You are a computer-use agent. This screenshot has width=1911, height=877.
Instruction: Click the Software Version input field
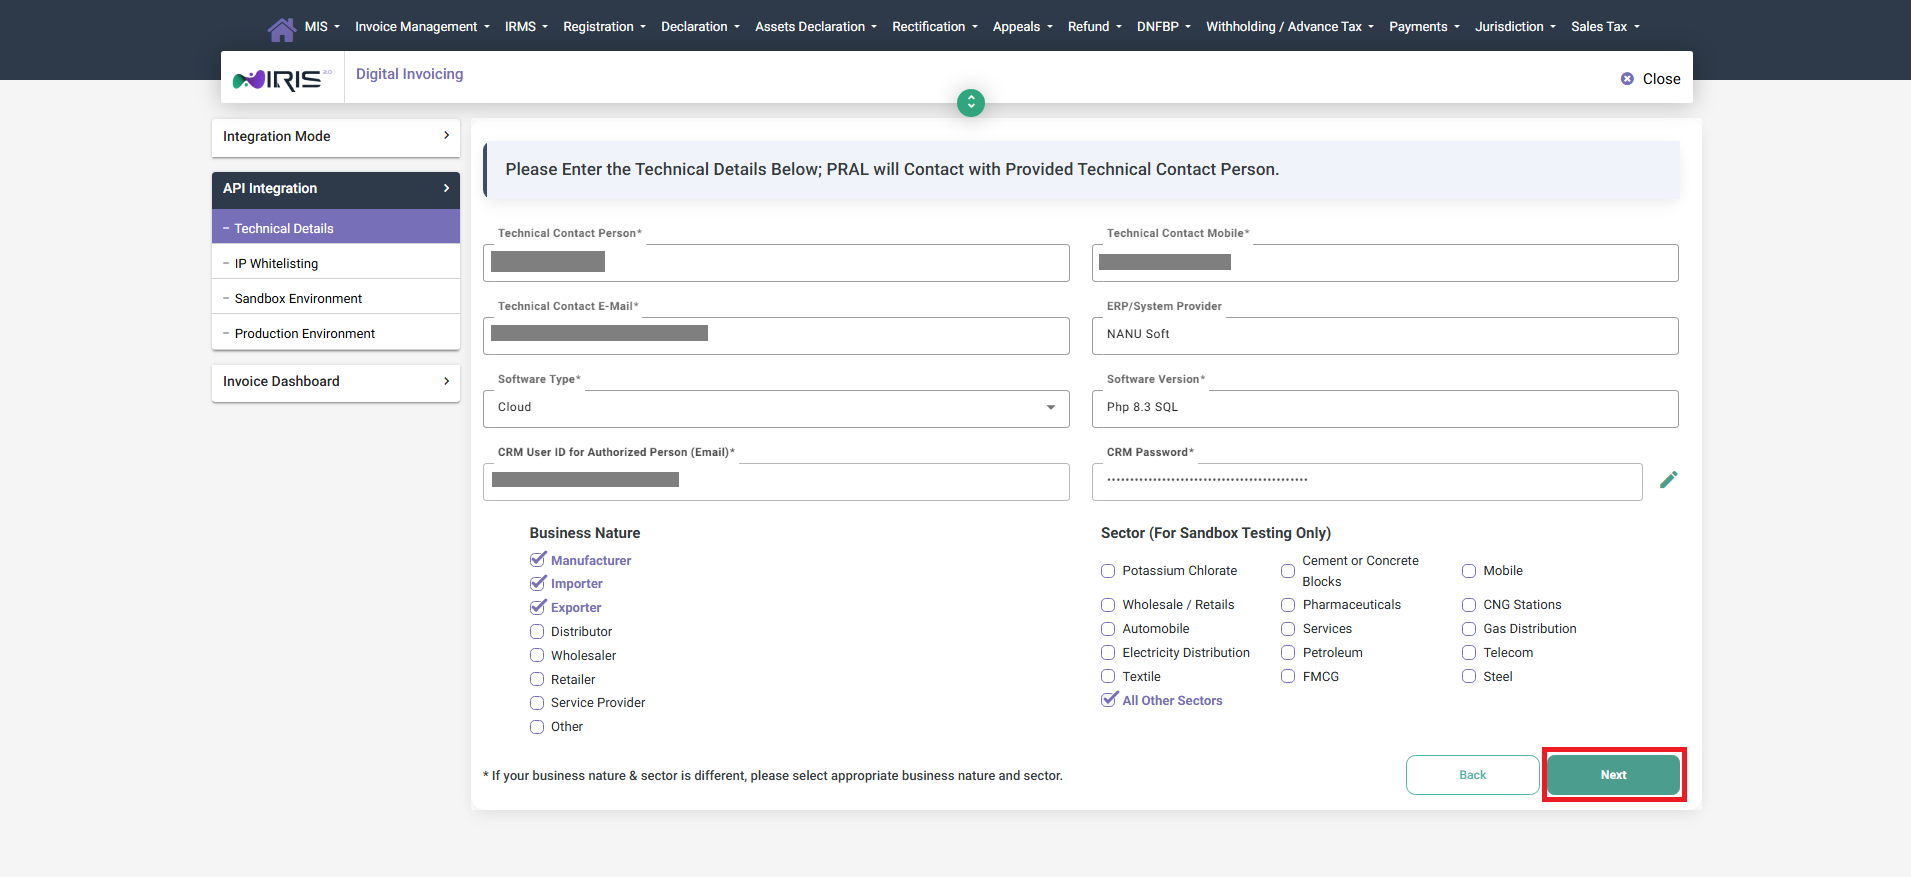pos(1384,408)
